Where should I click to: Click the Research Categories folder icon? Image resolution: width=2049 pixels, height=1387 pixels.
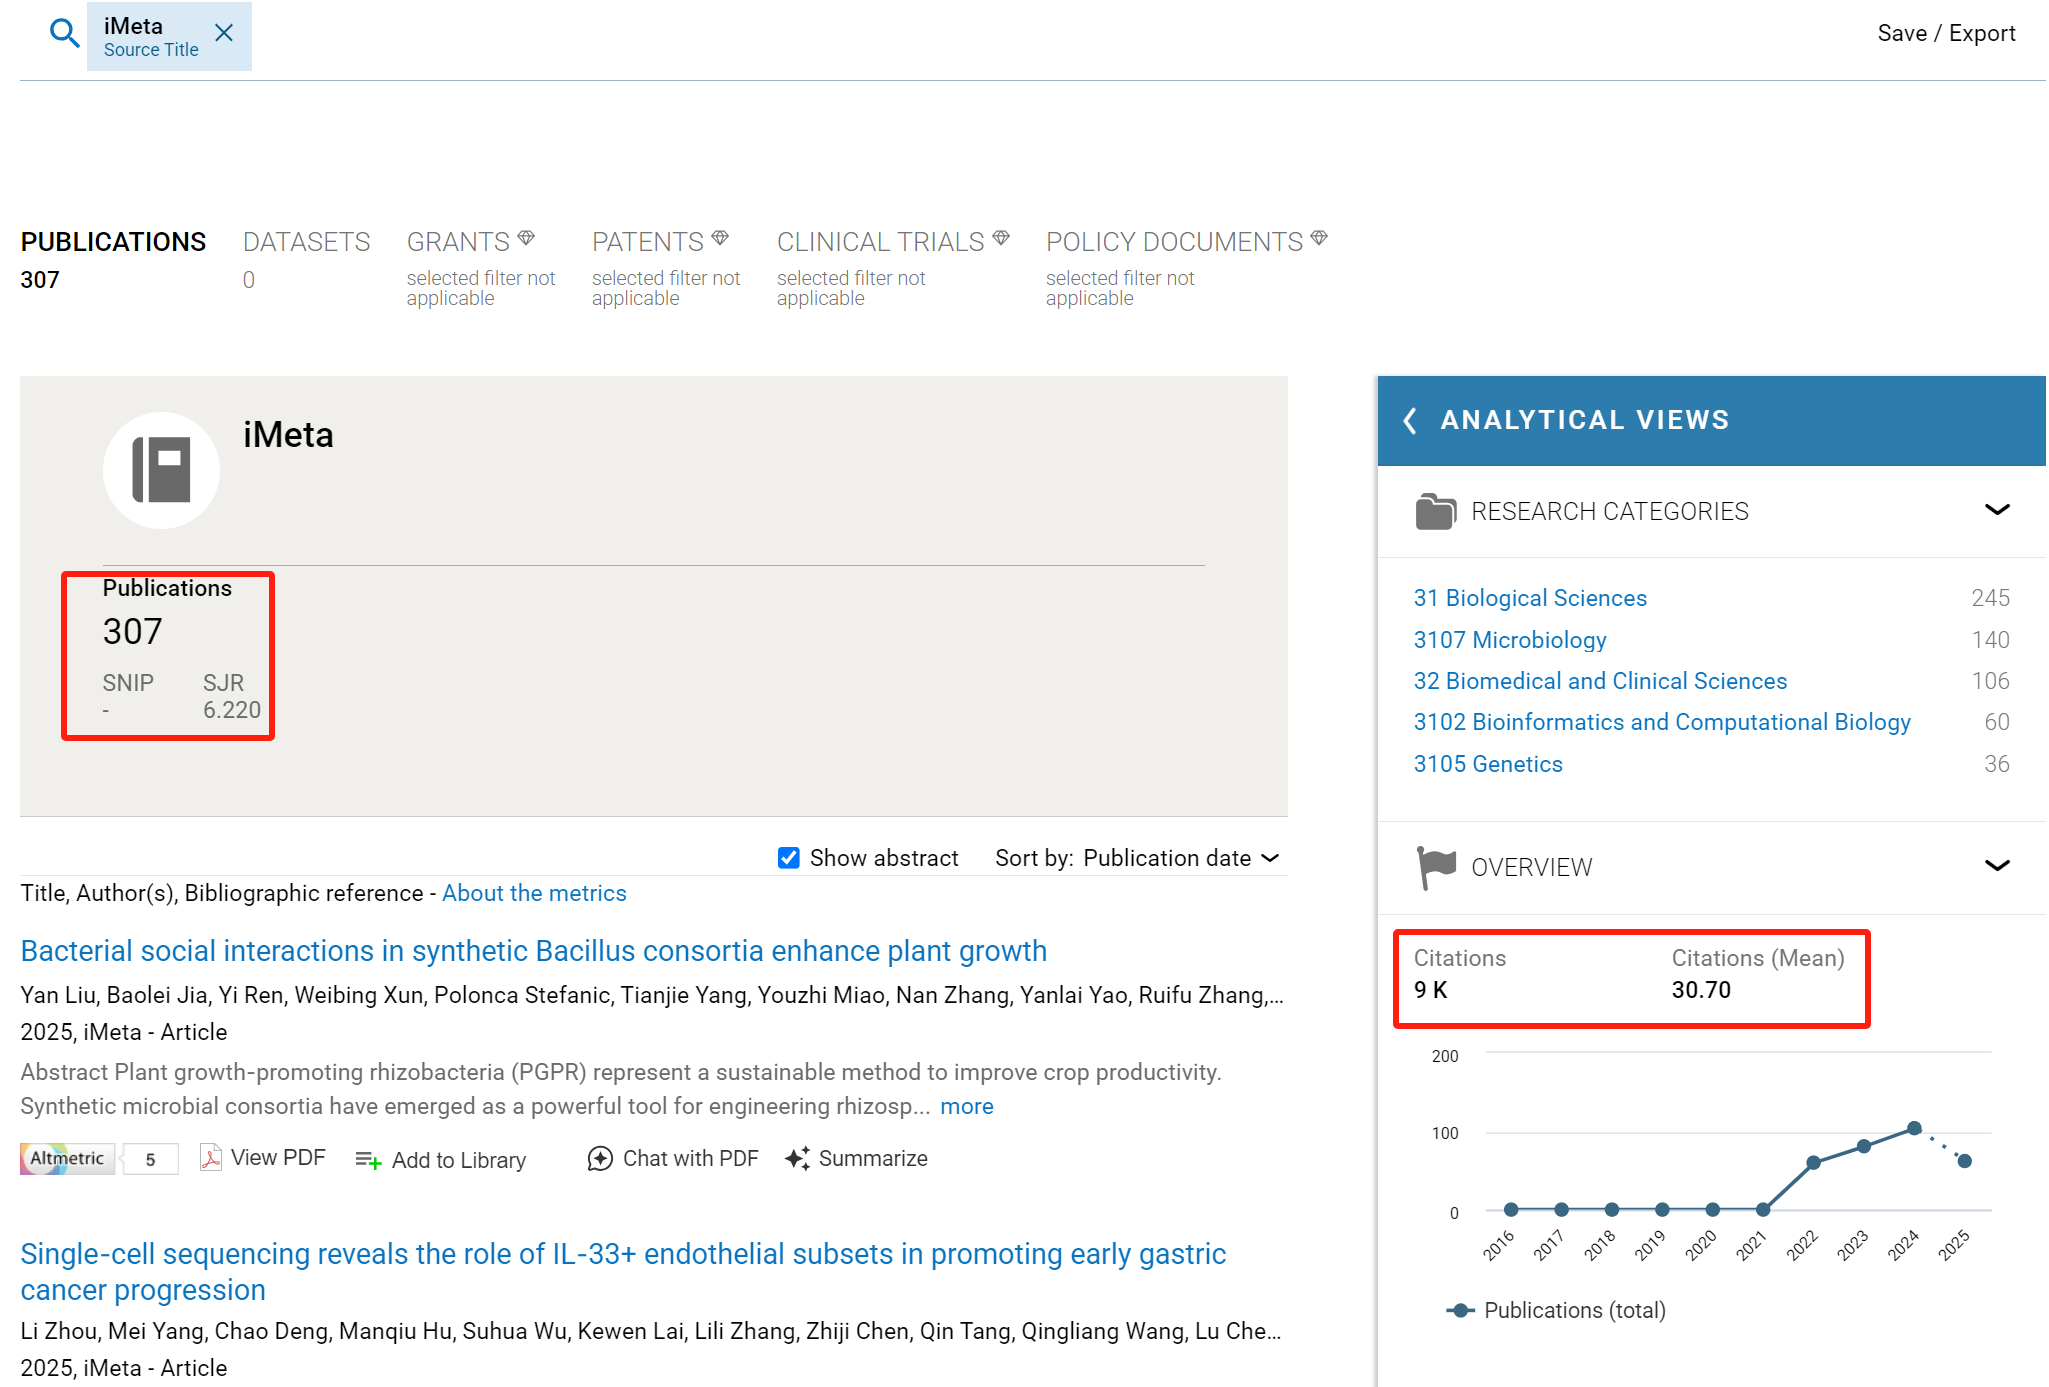(1435, 511)
